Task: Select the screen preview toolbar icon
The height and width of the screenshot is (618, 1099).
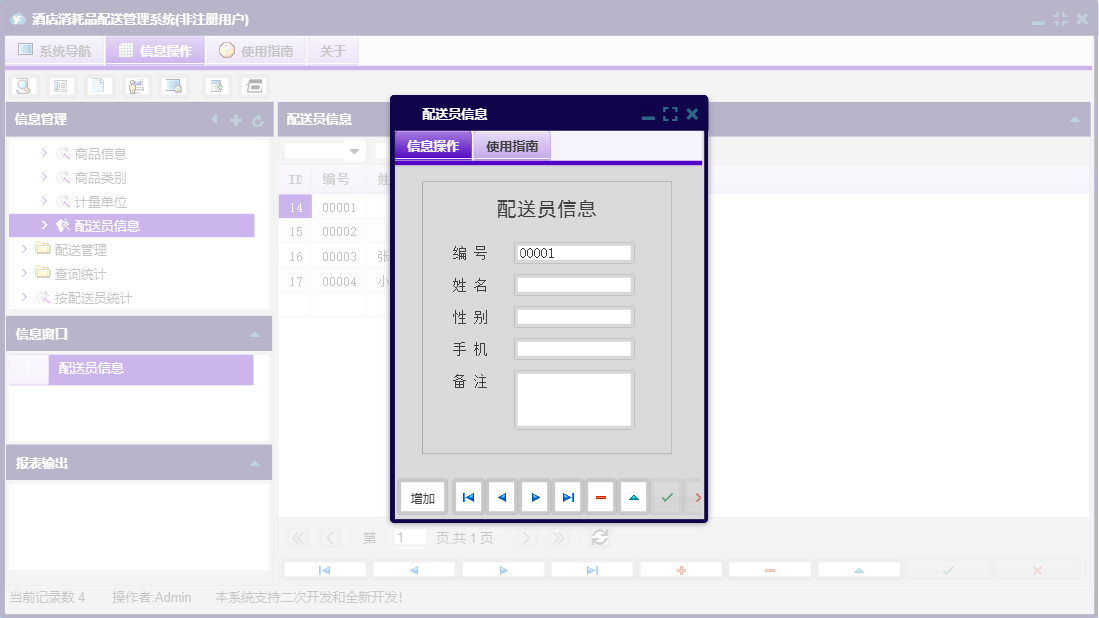Action: (x=173, y=85)
